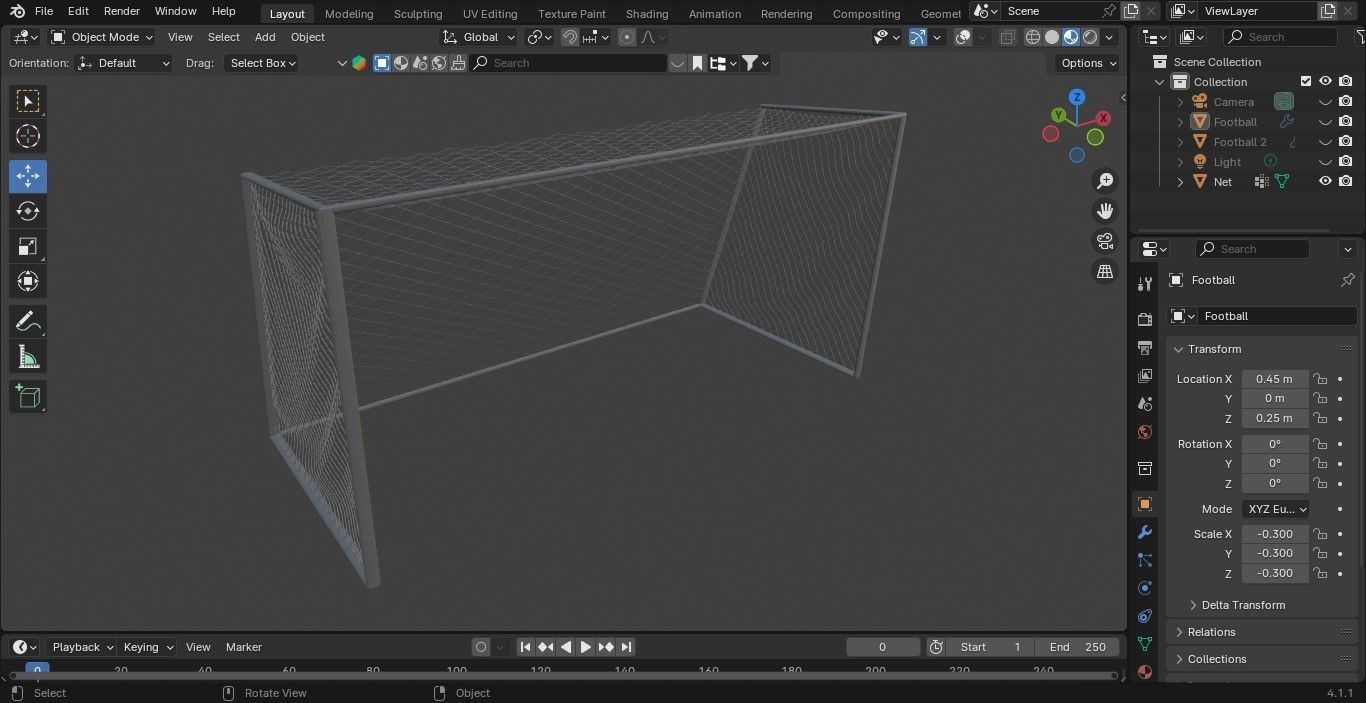Image resolution: width=1366 pixels, height=703 pixels.
Task: Expand the Net item in outliner
Action: 1180,182
